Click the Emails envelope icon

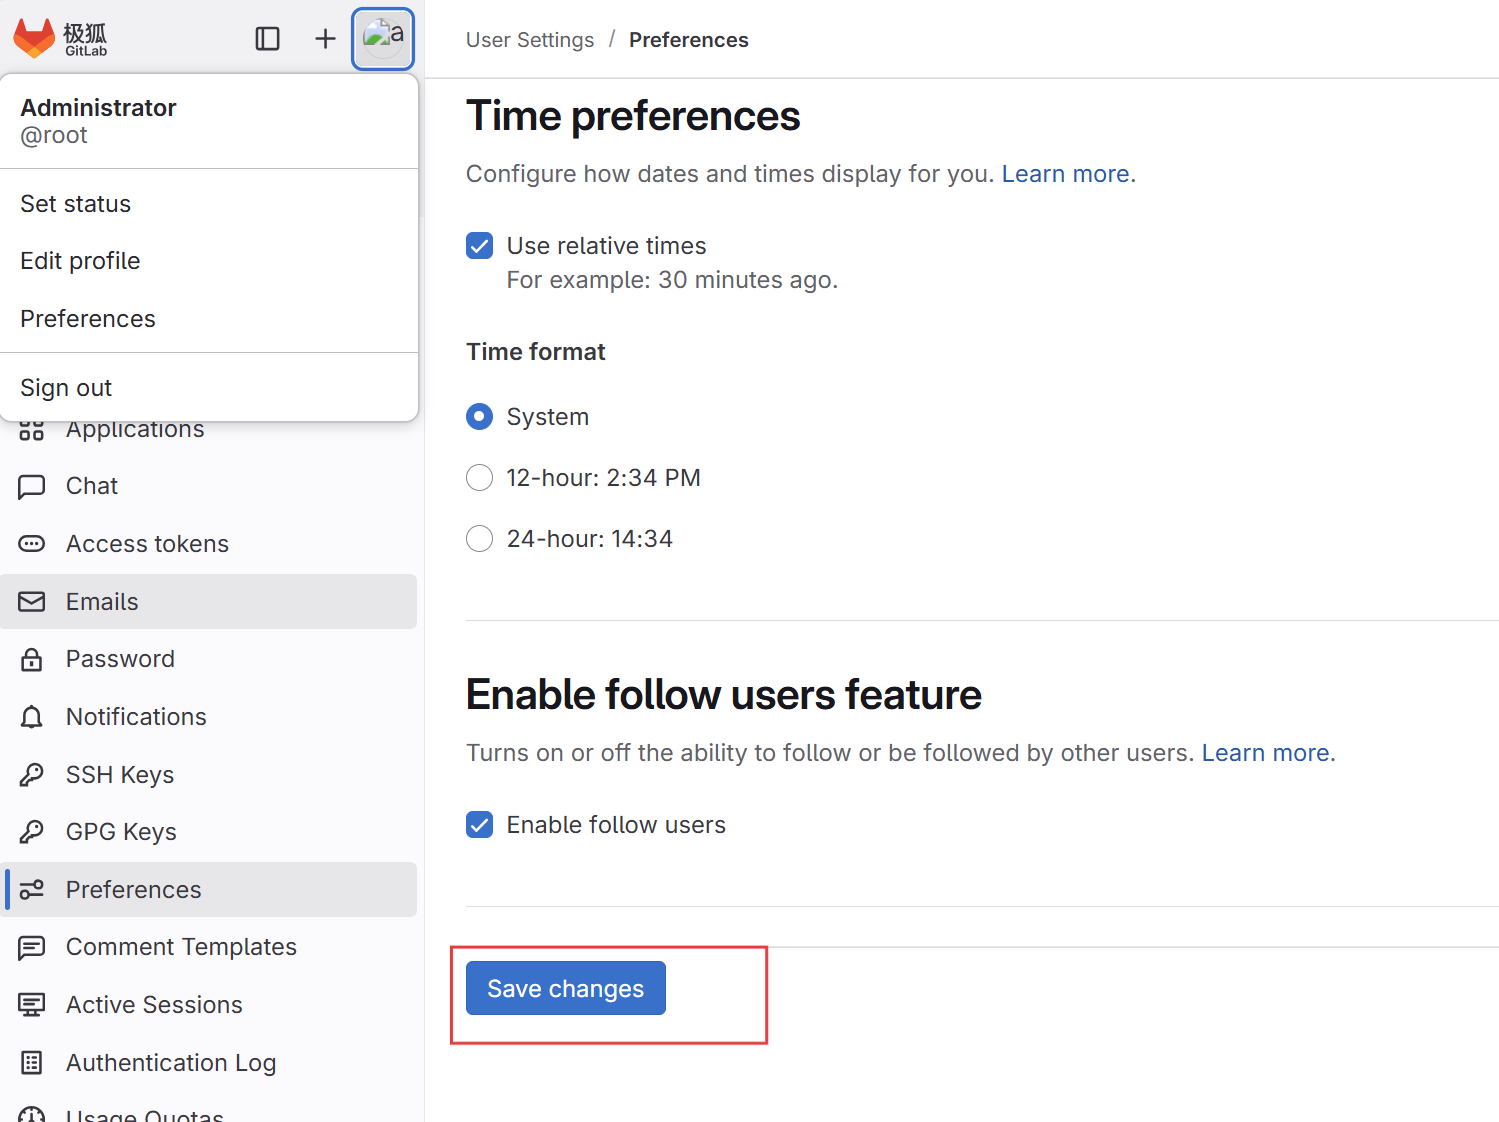tap(32, 602)
